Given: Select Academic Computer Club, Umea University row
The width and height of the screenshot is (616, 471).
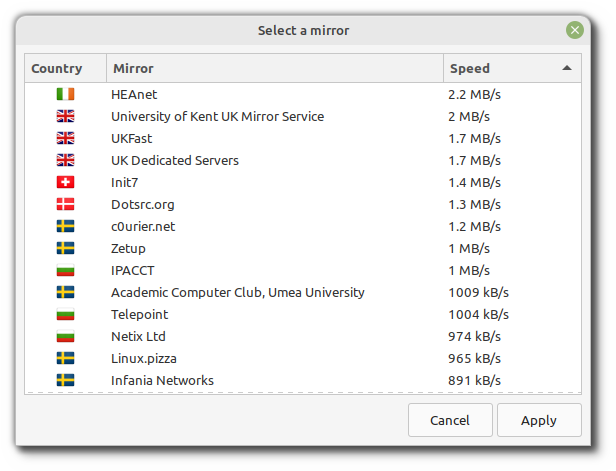Looking at the screenshot, I should coord(237,292).
